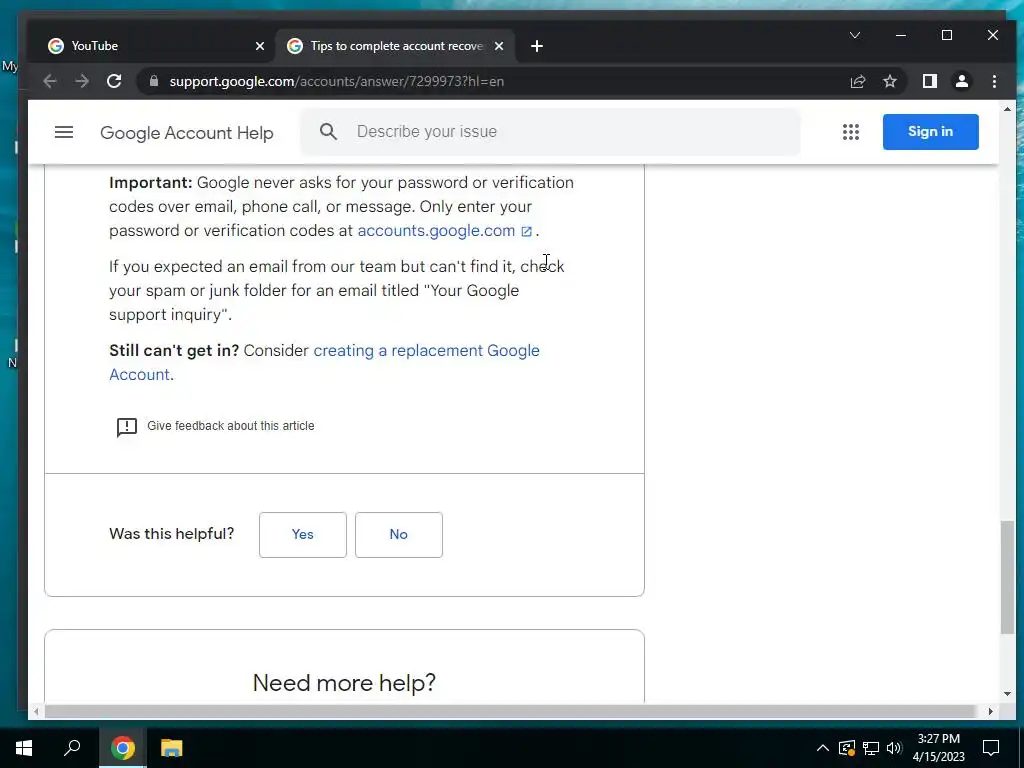Click the vertical scrollbar thumb
Viewport: 1024px width, 768px height.
[1008, 577]
